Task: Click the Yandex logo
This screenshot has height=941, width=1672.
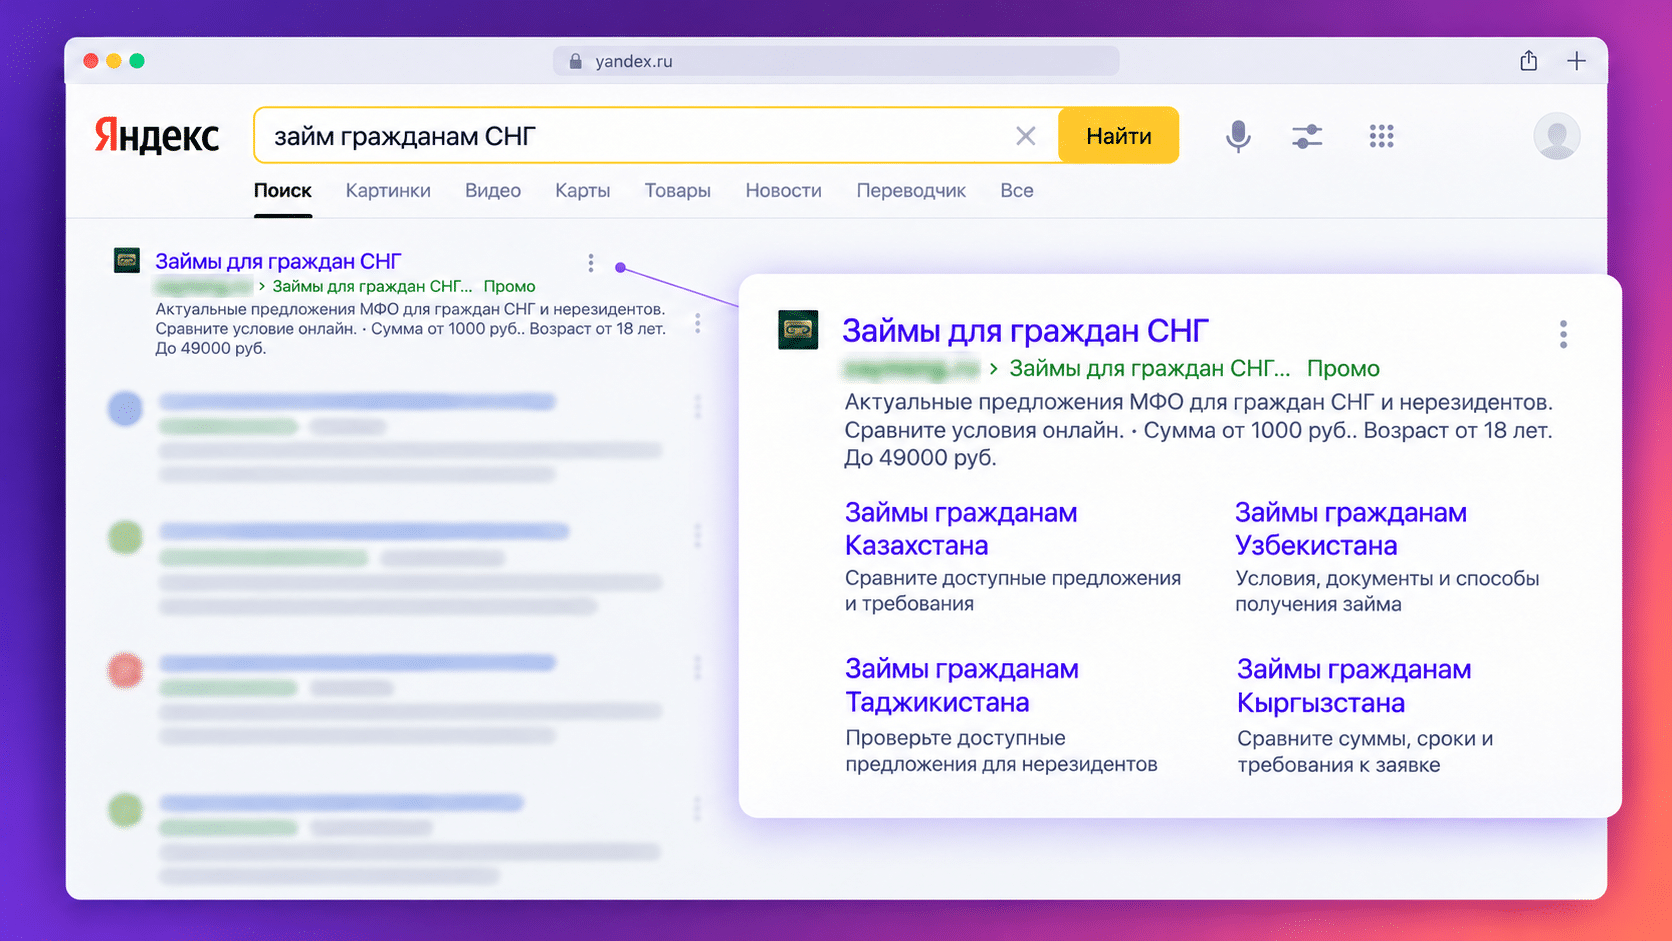Action: point(157,136)
